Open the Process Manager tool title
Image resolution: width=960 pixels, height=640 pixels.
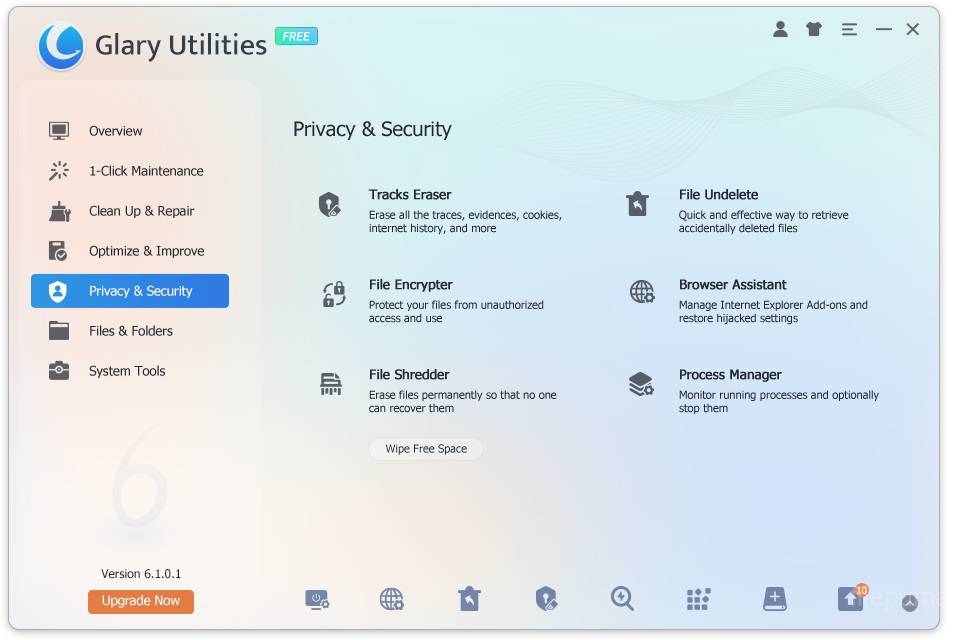click(x=730, y=375)
